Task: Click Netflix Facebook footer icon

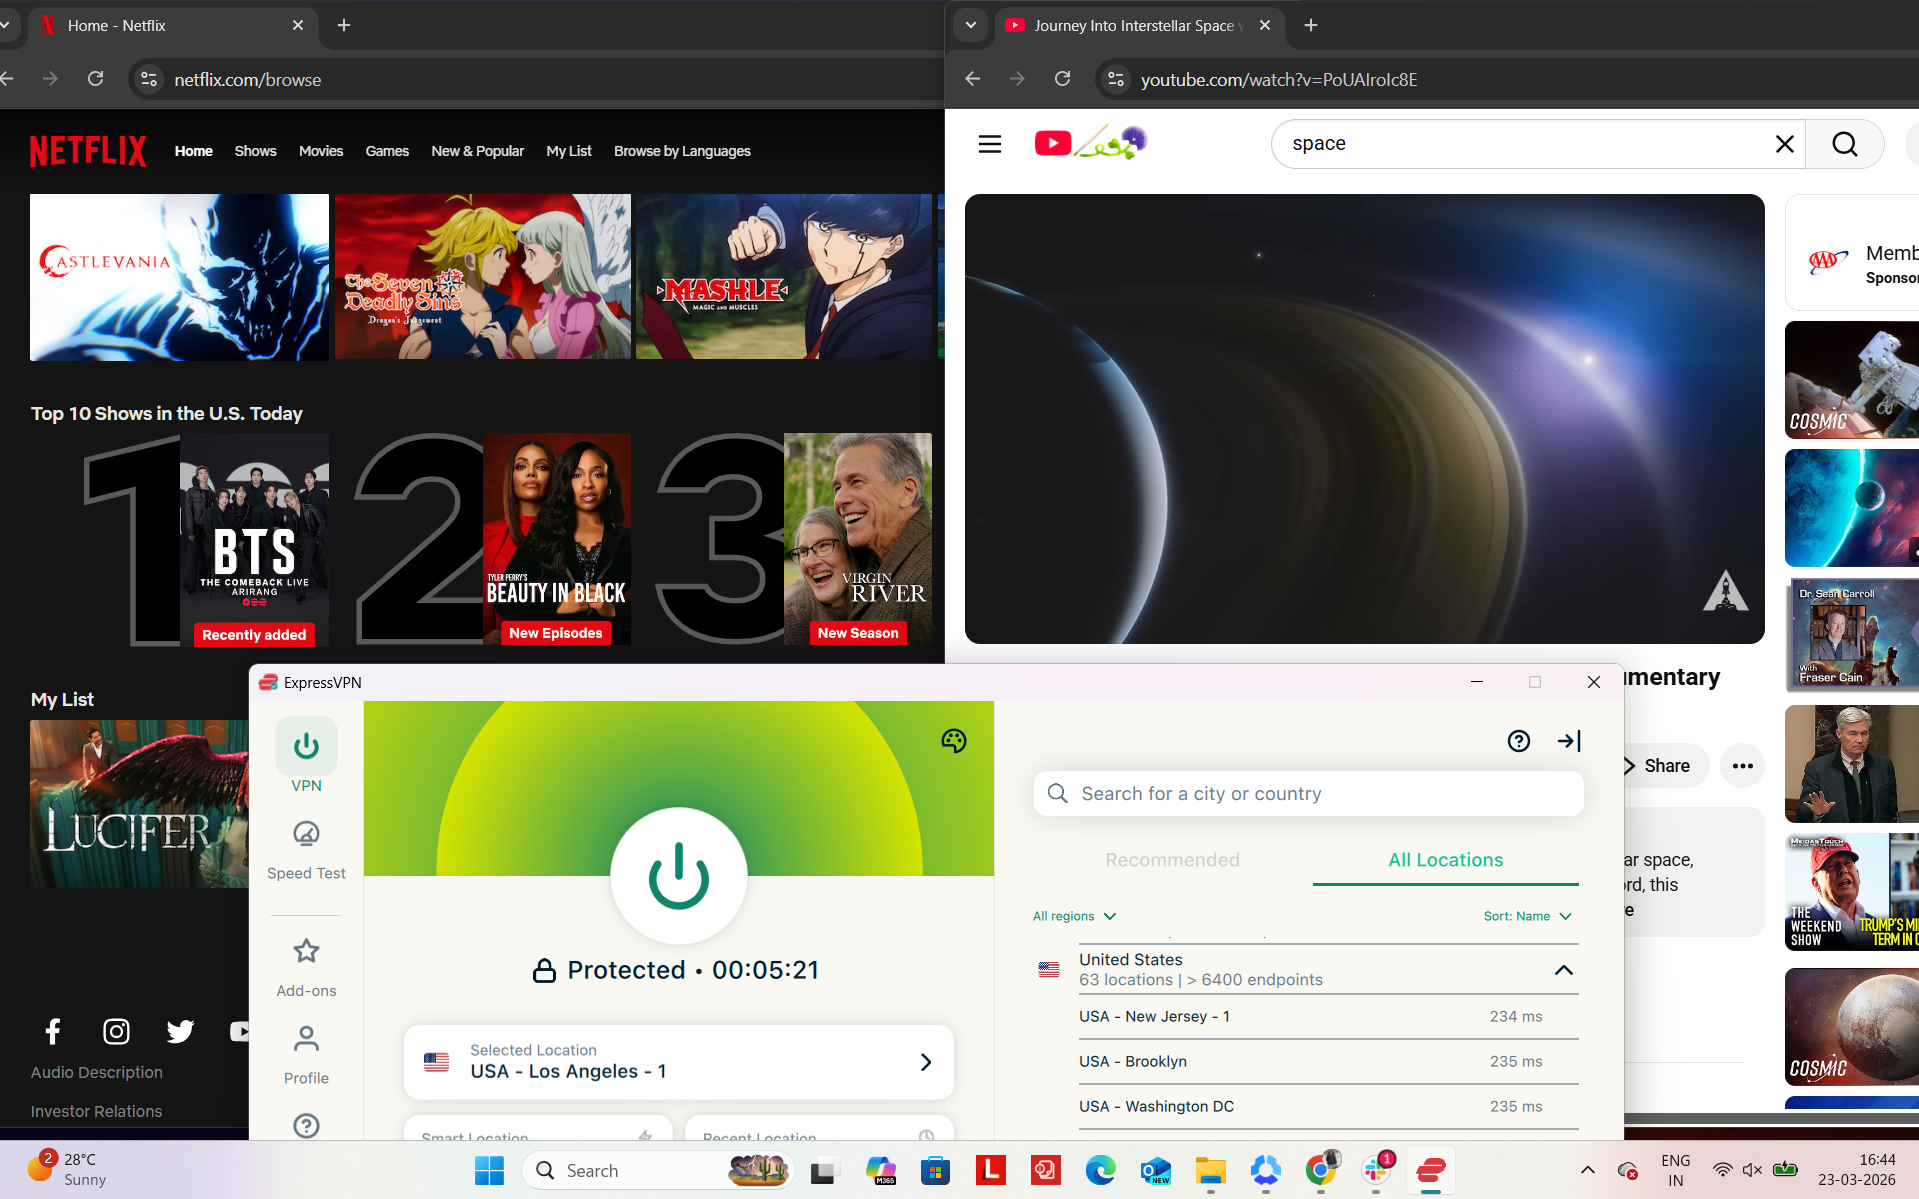Action: (x=53, y=1030)
